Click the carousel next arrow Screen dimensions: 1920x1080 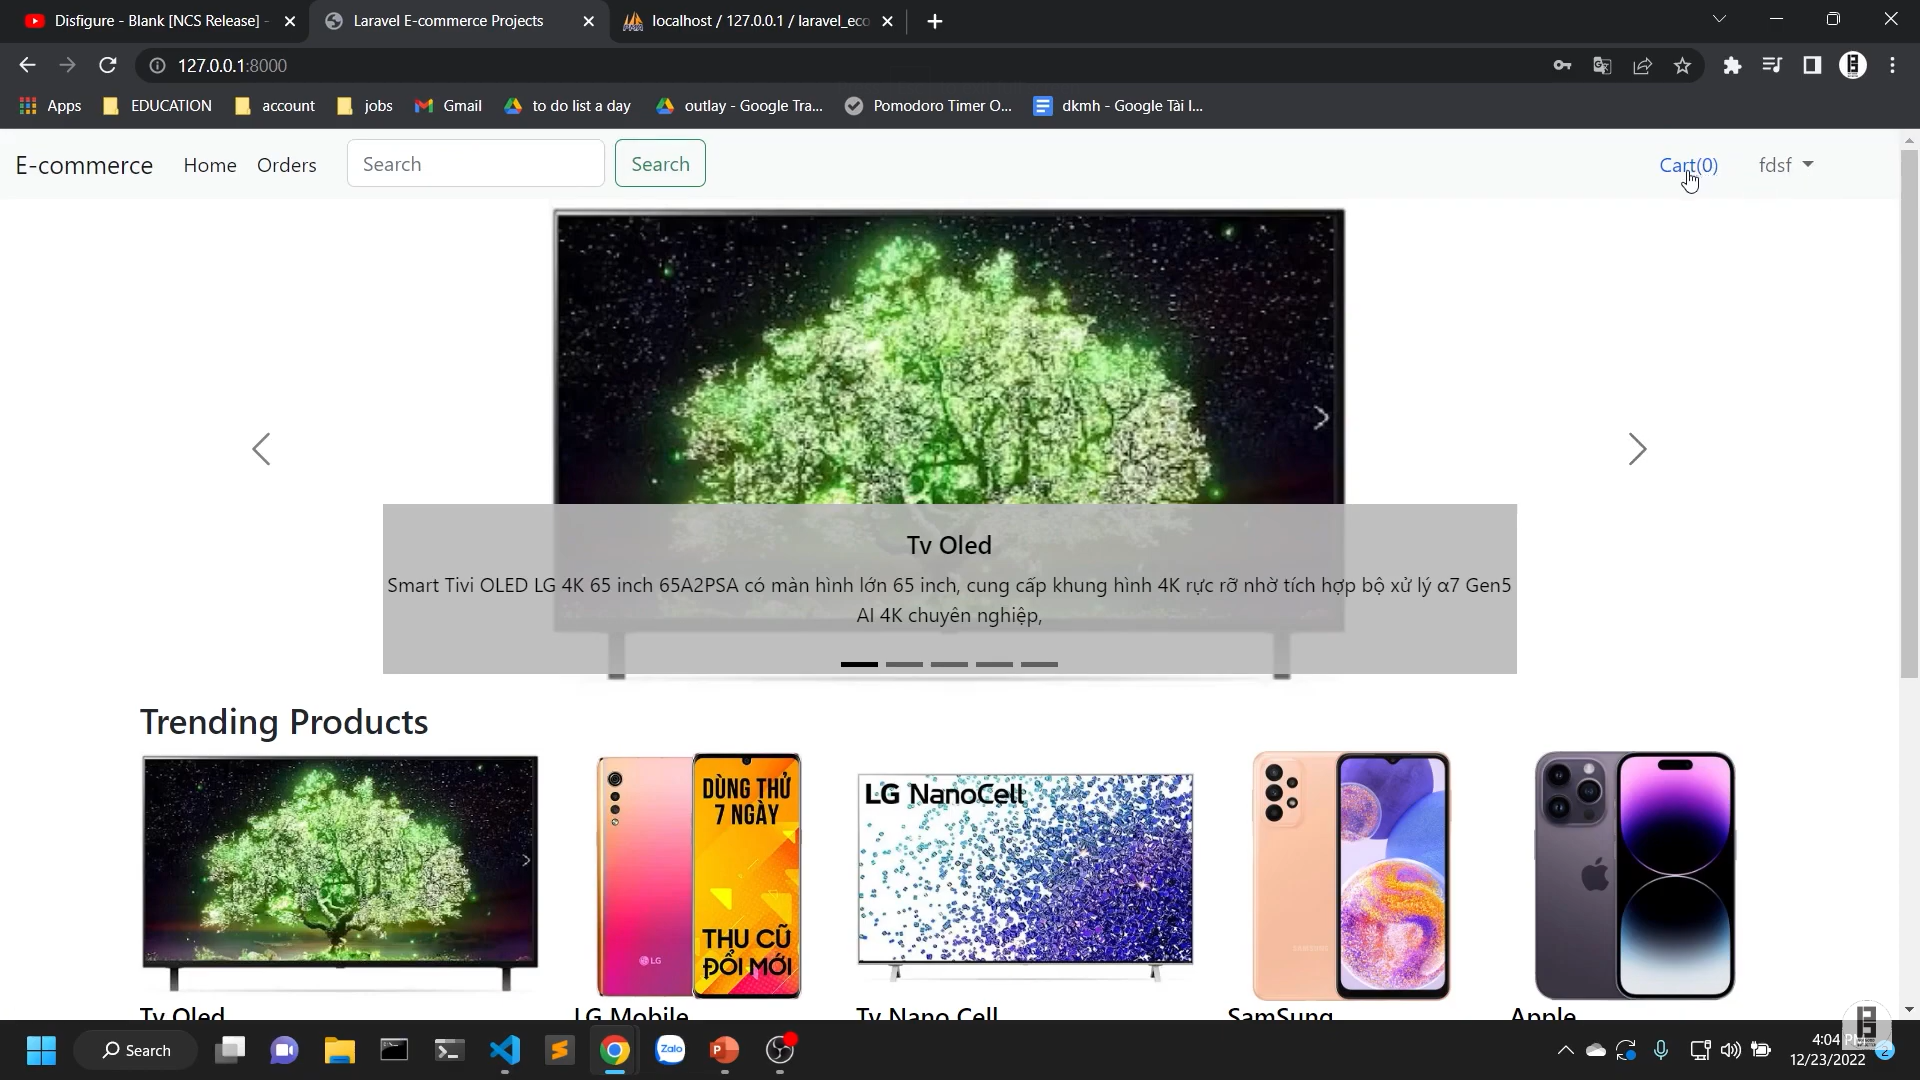[1637, 449]
